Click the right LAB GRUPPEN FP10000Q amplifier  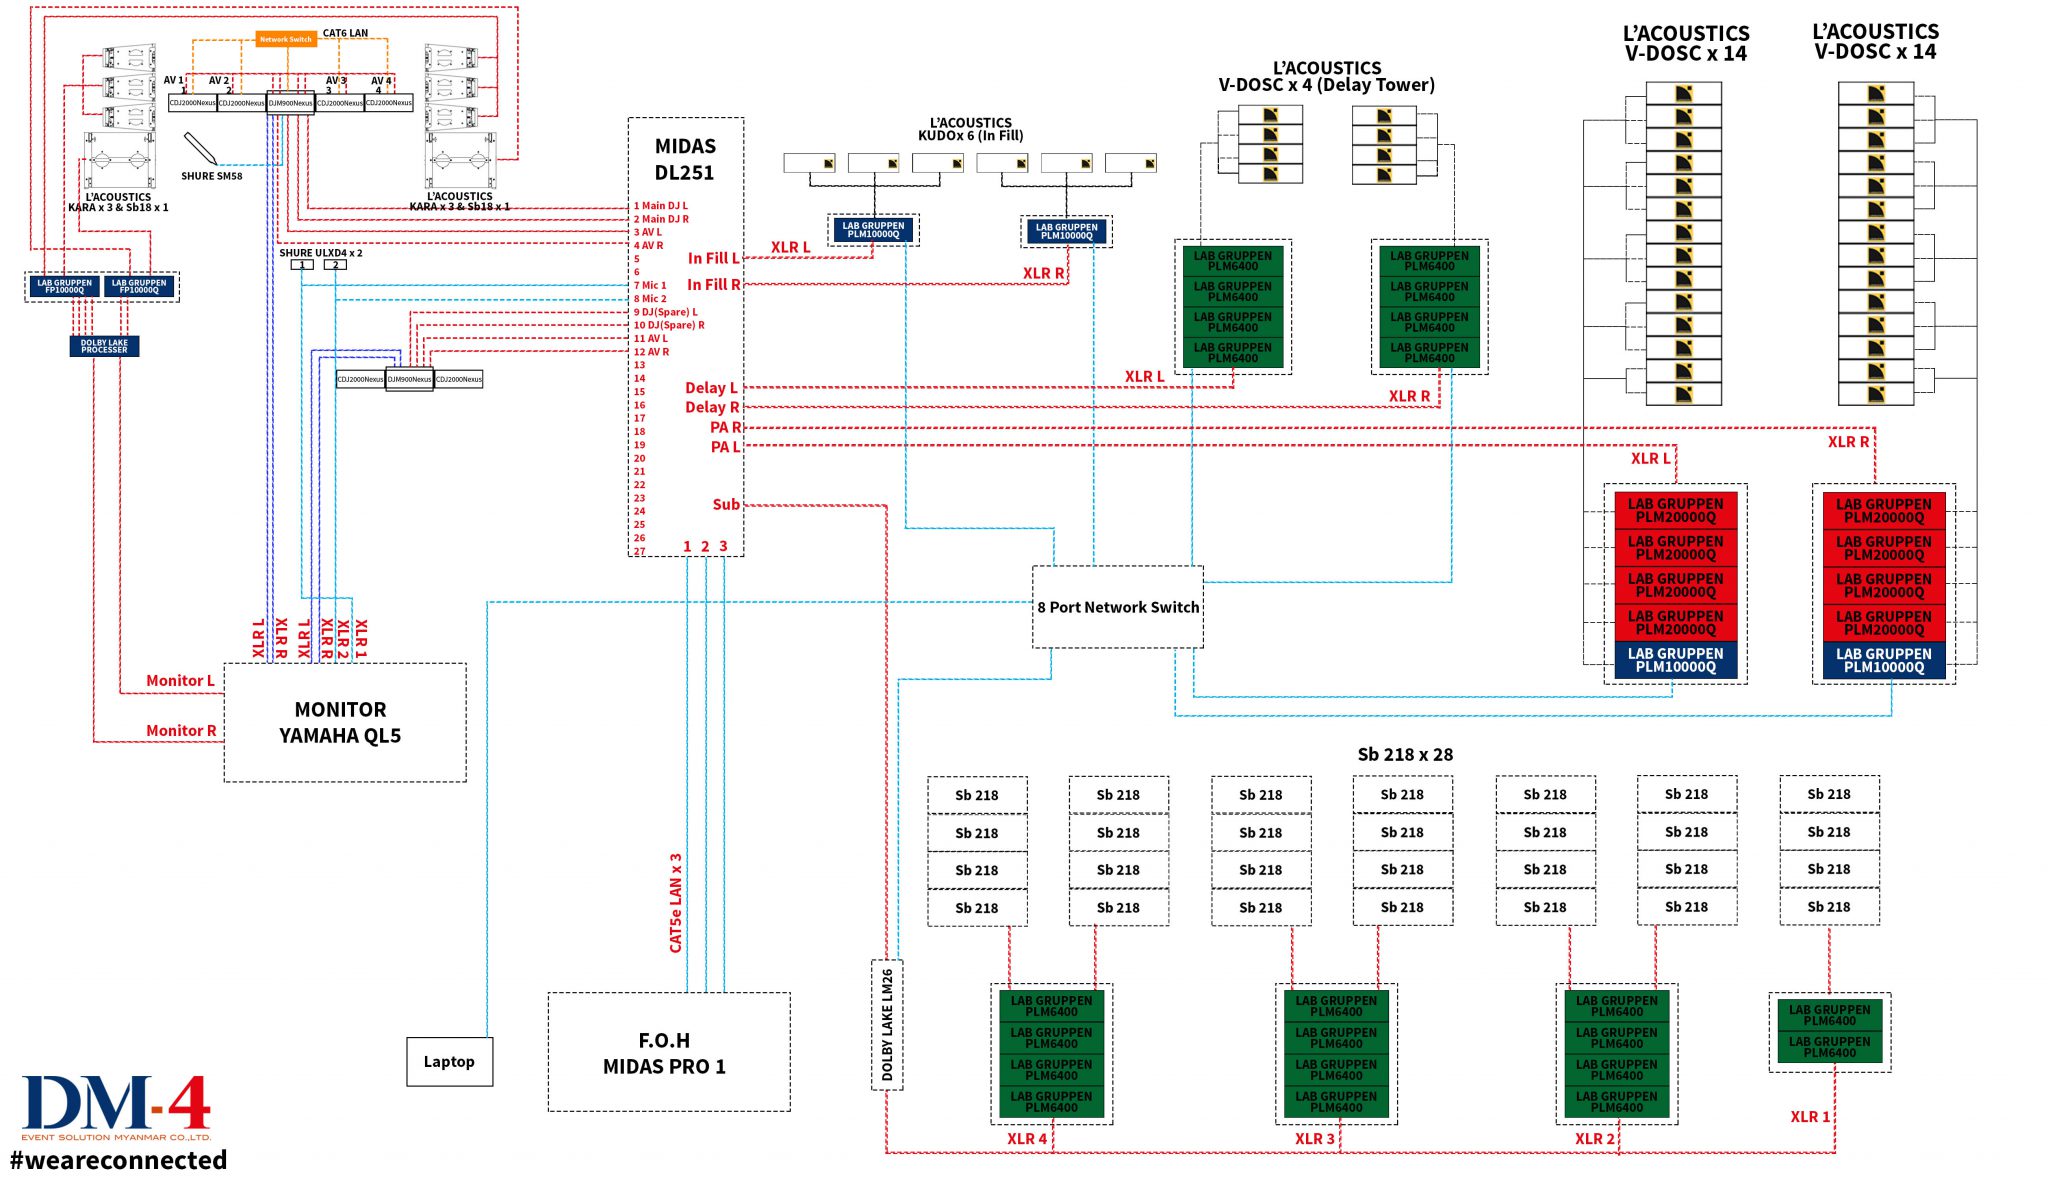pos(139,287)
